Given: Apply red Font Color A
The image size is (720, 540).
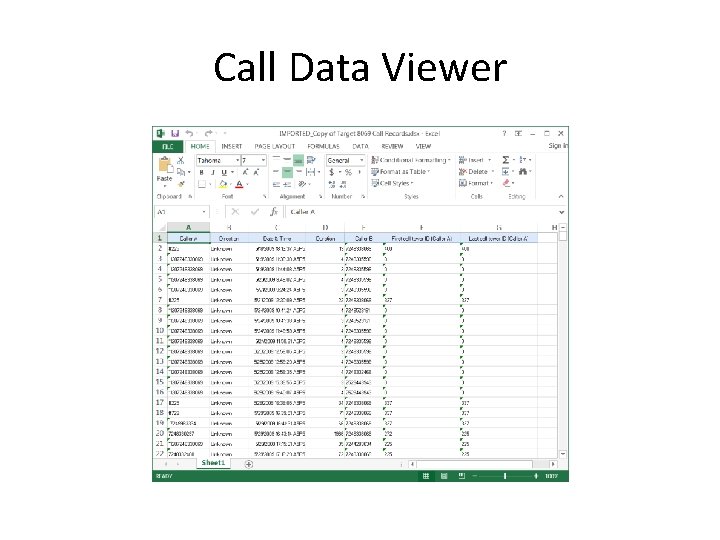Looking at the screenshot, I should coord(239,184).
